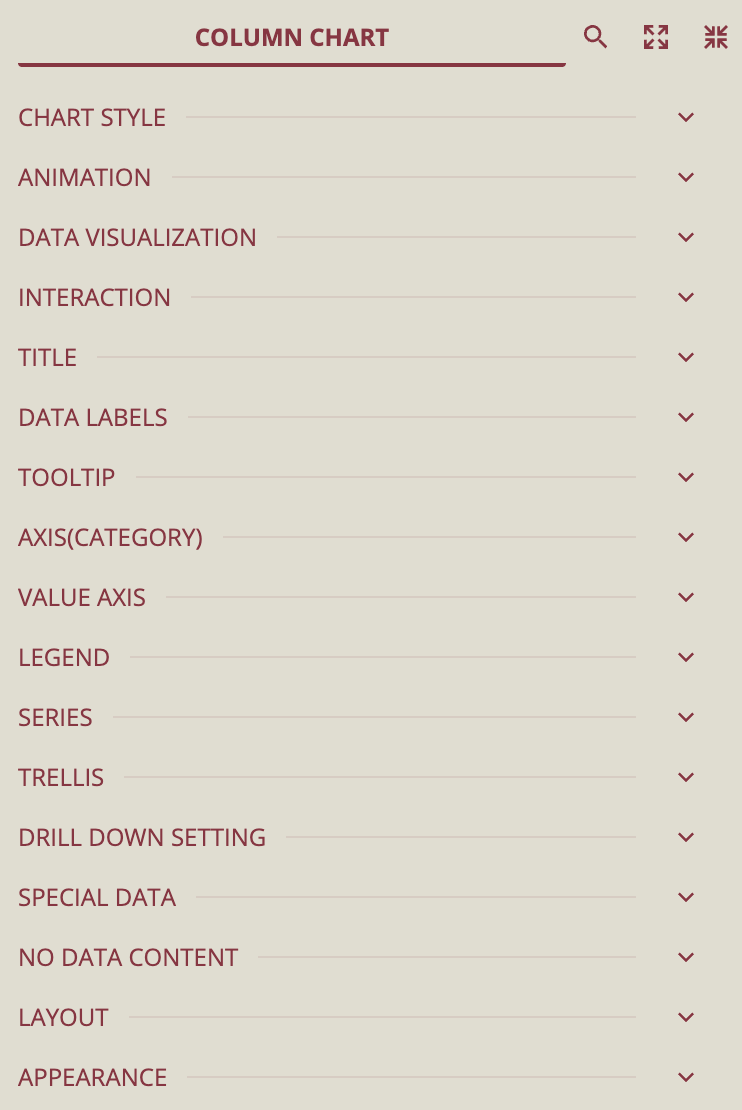Expand the Animation section chevron
Image resolution: width=742 pixels, height=1110 pixels.
(x=686, y=177)
